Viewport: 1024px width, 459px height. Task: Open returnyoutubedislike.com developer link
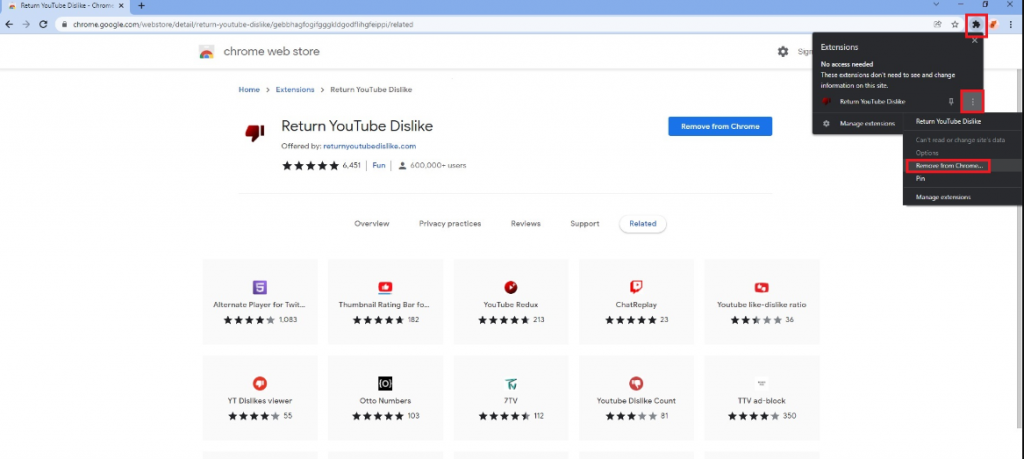(x=370, y=146)
